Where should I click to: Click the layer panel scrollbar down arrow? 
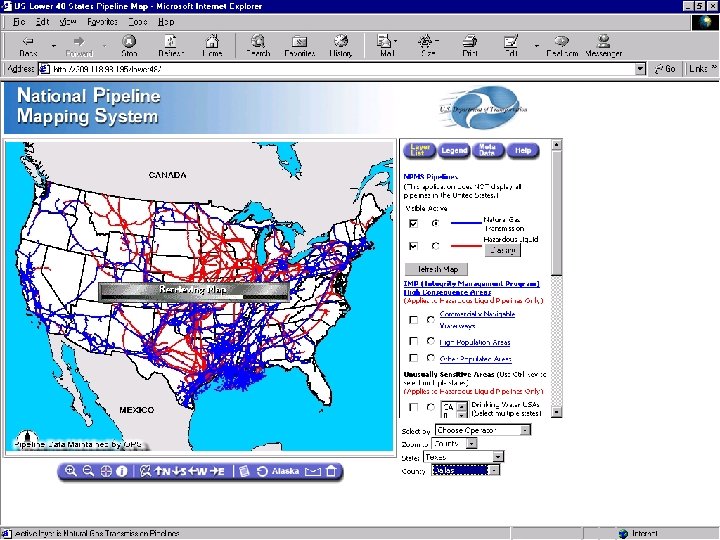pos(556,412)
